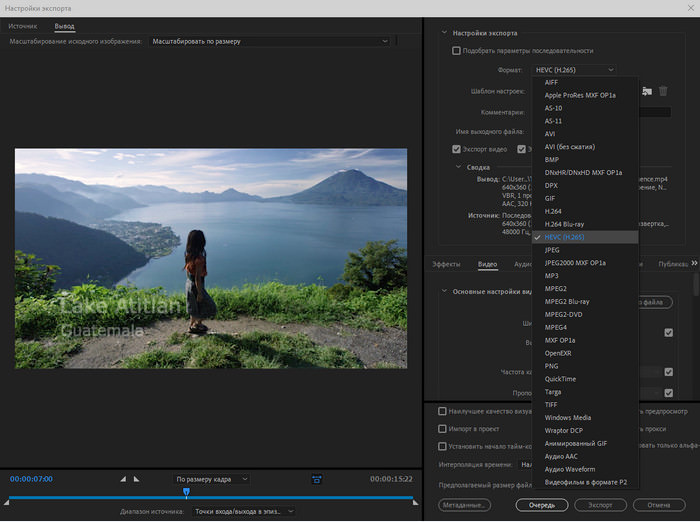Click the current timecode 00:00:07:00

coord(31,479)
